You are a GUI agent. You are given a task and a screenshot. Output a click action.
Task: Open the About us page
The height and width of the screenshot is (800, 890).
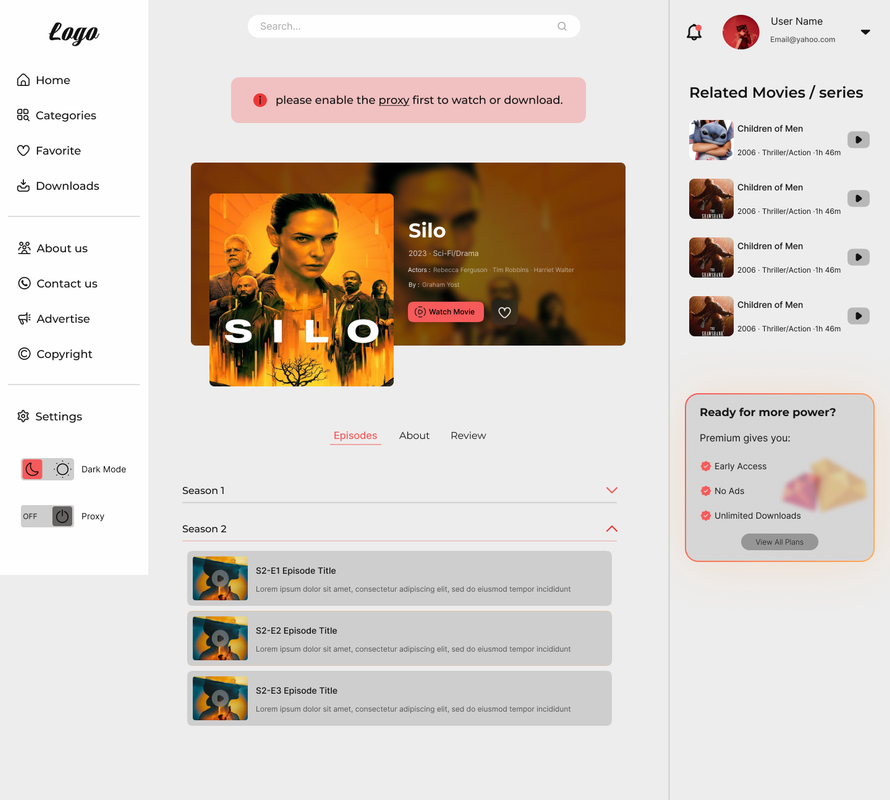pyautogui.click(x=53, y=248)
